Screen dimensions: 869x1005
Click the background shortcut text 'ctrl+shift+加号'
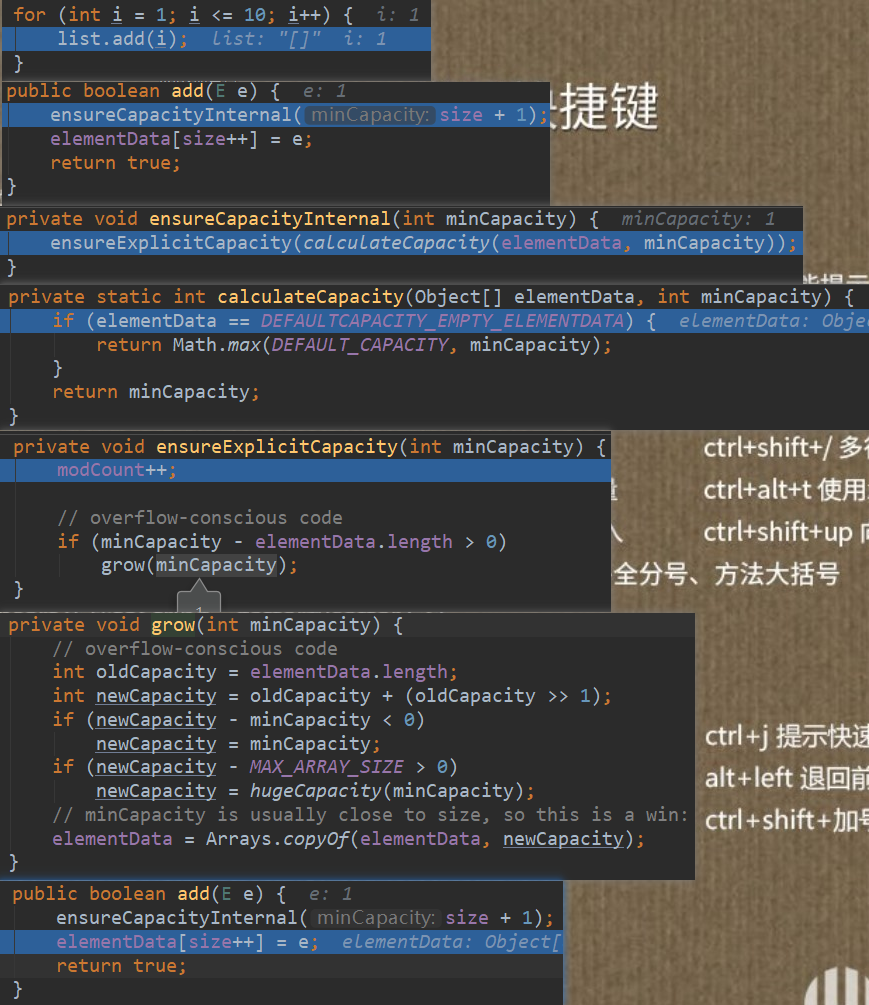pos(787,820)
